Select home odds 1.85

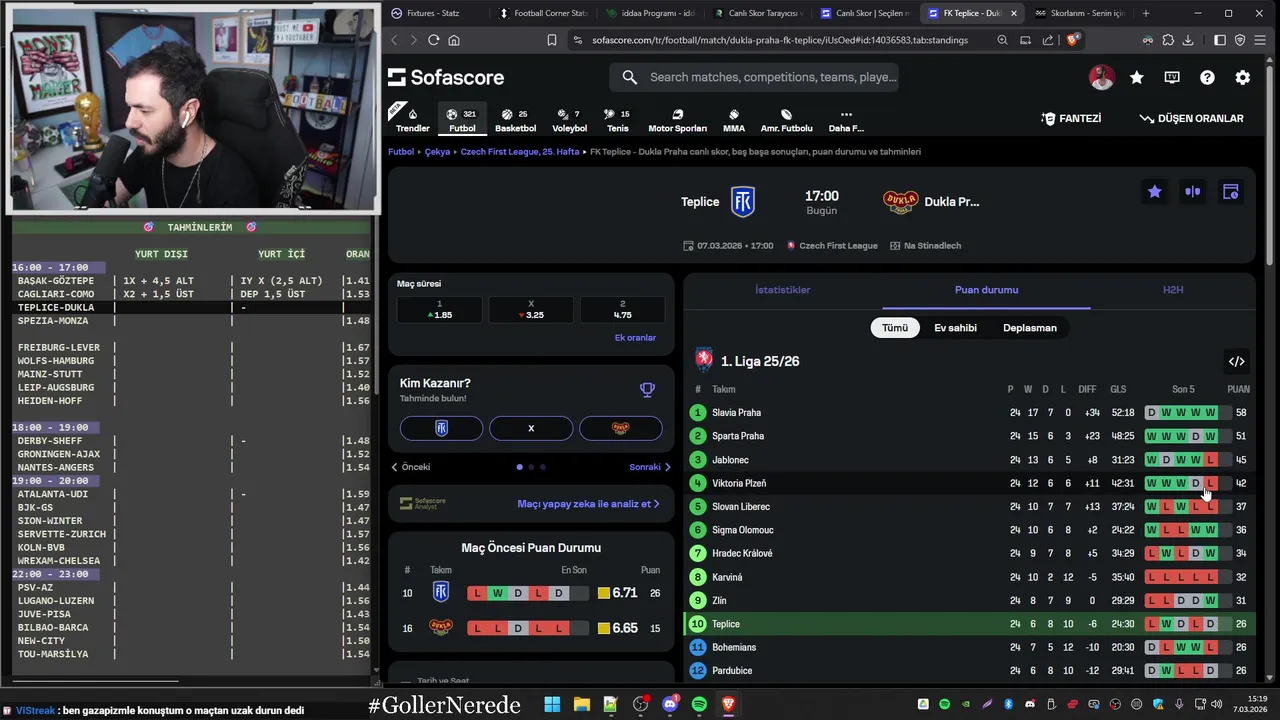439,309
